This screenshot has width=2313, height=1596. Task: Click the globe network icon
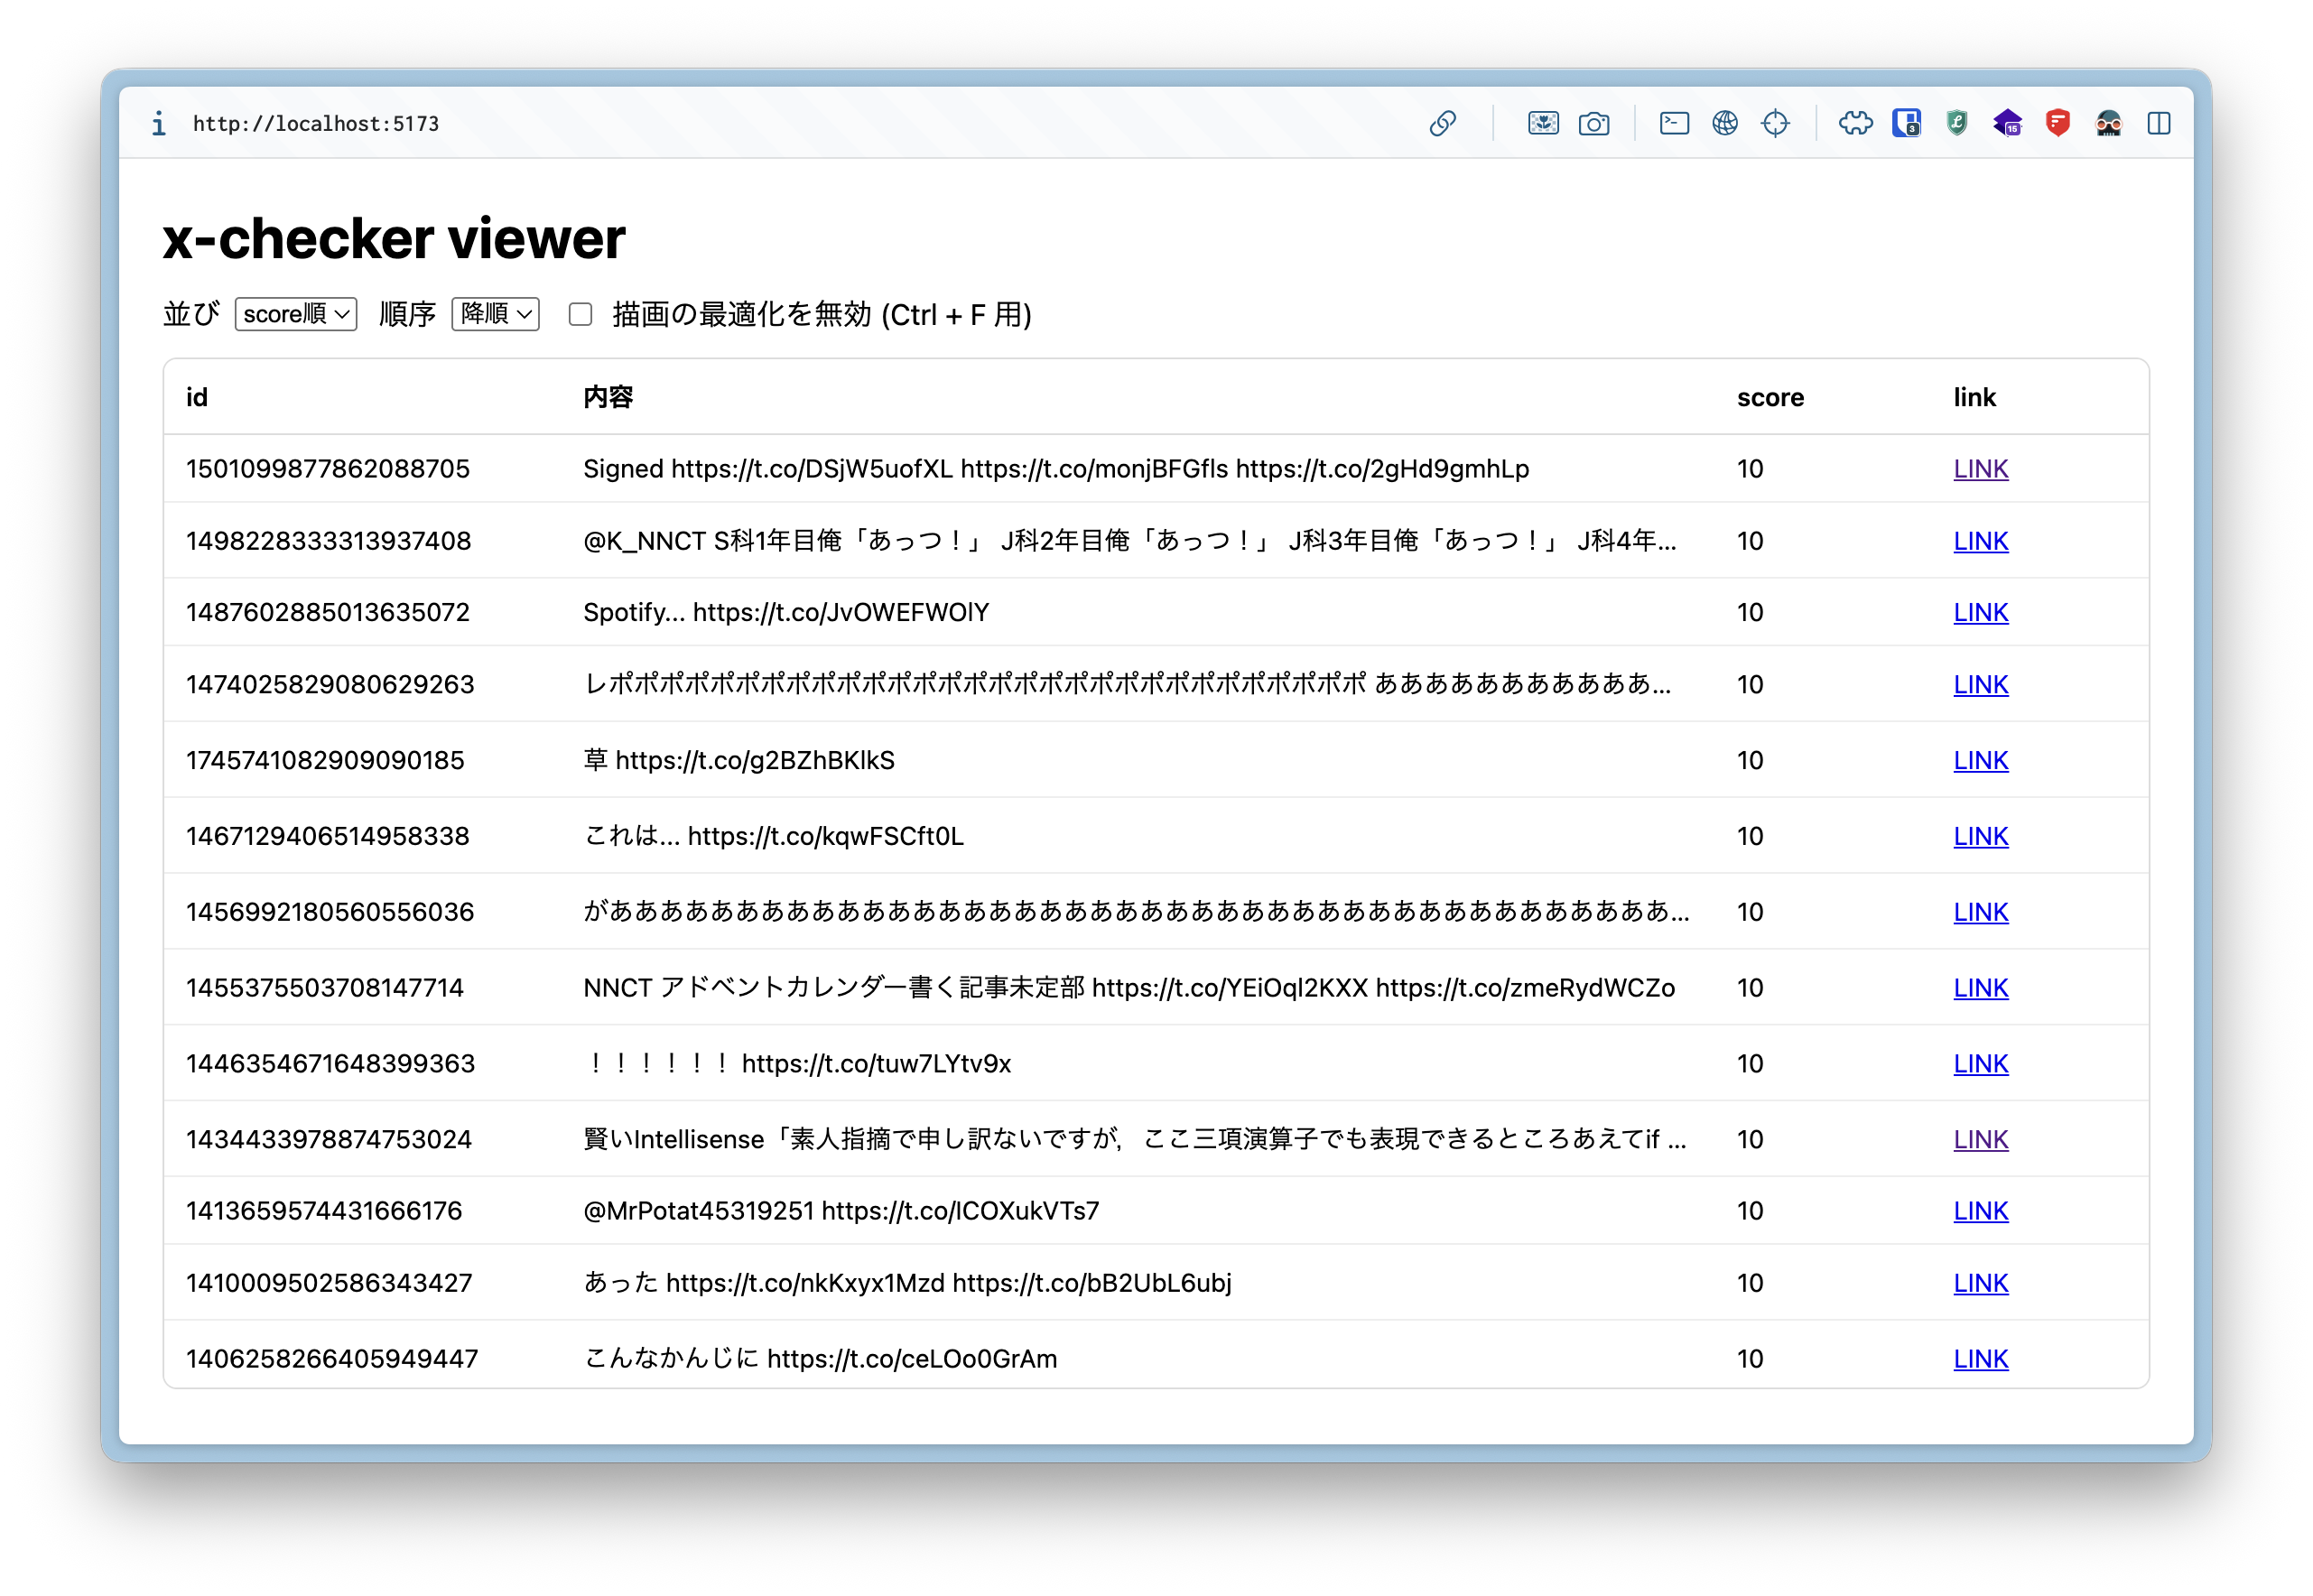point(1724,123)
